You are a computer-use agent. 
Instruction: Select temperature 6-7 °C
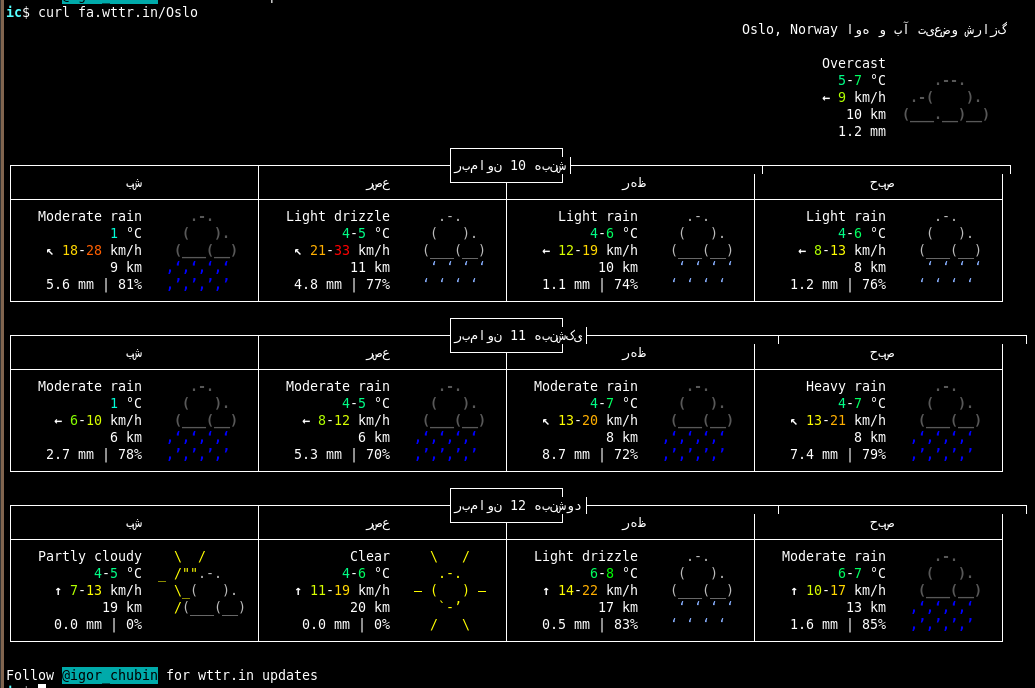861,573
